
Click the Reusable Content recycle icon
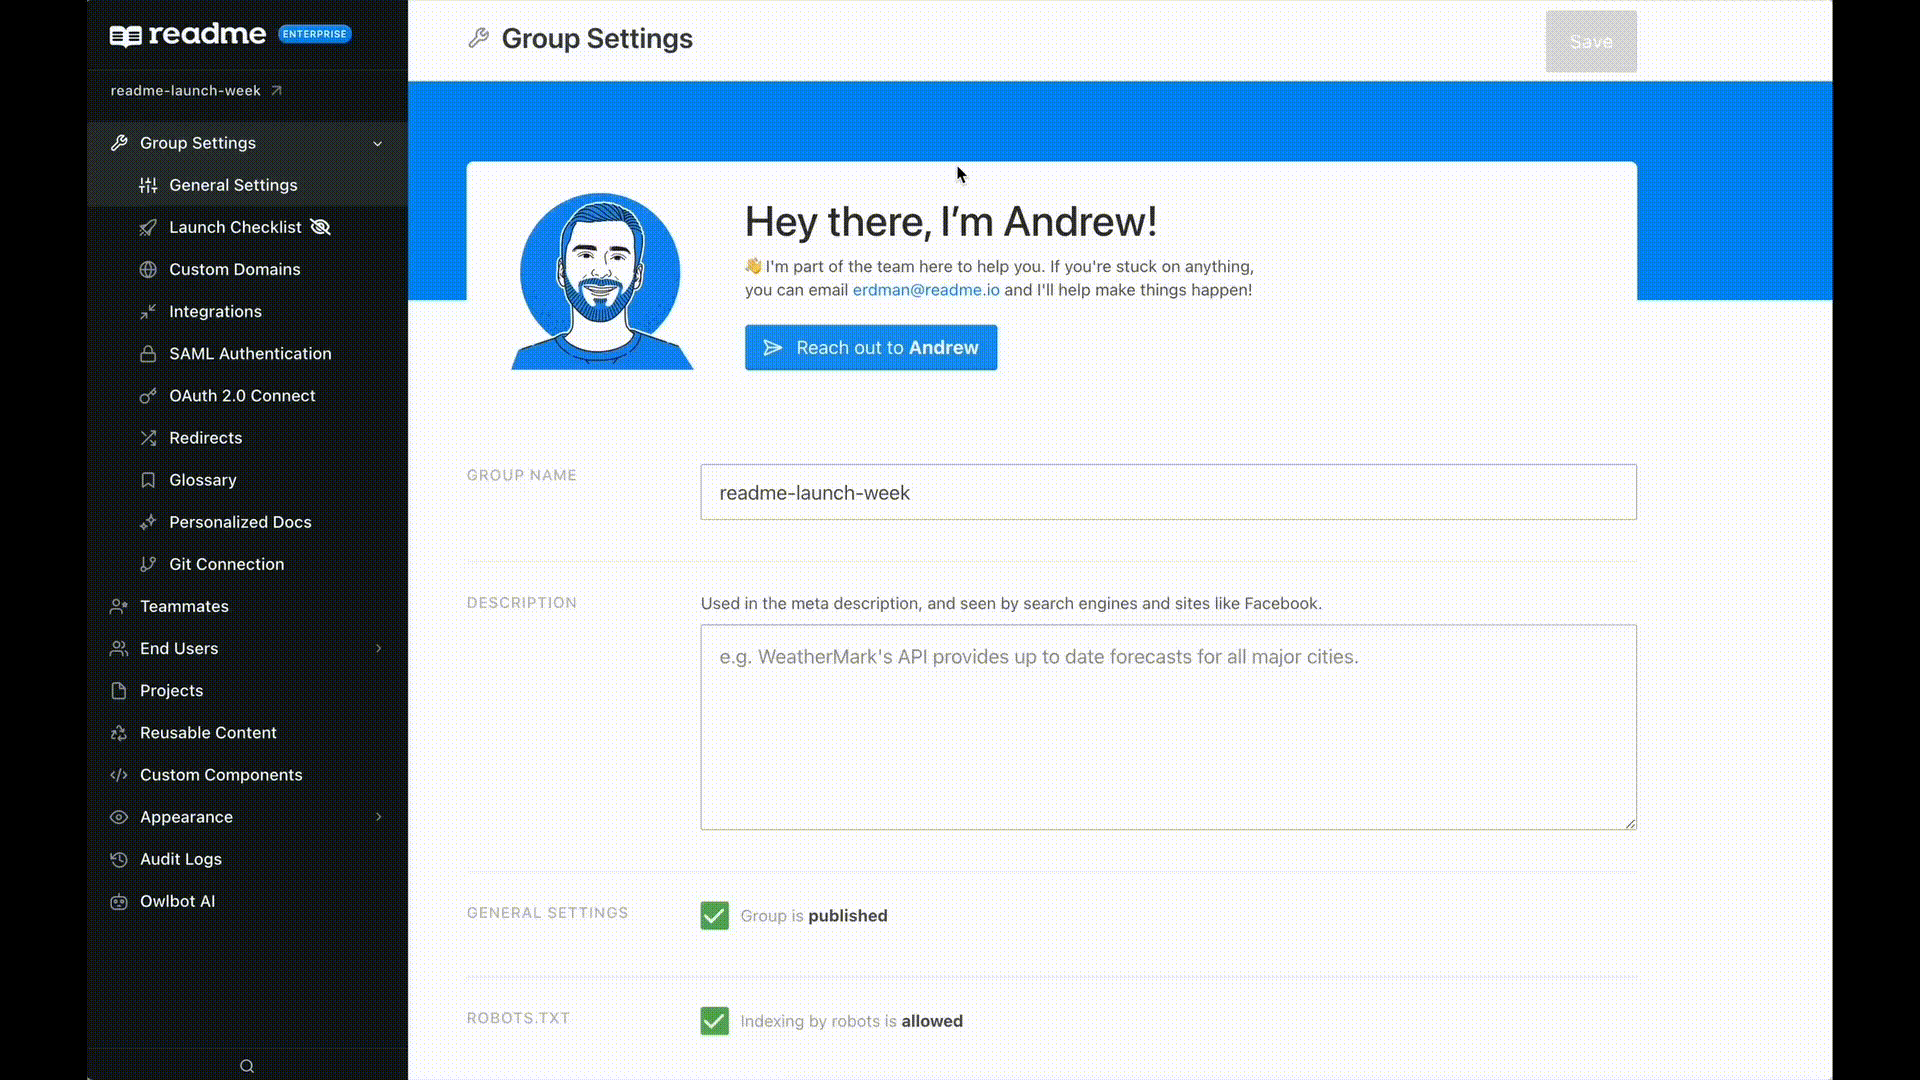(x=119, y=733)
